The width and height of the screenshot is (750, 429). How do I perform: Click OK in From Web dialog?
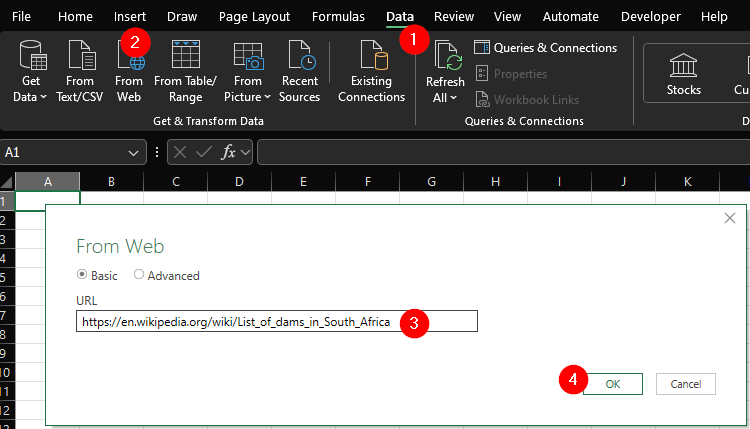tap(613, 384)
